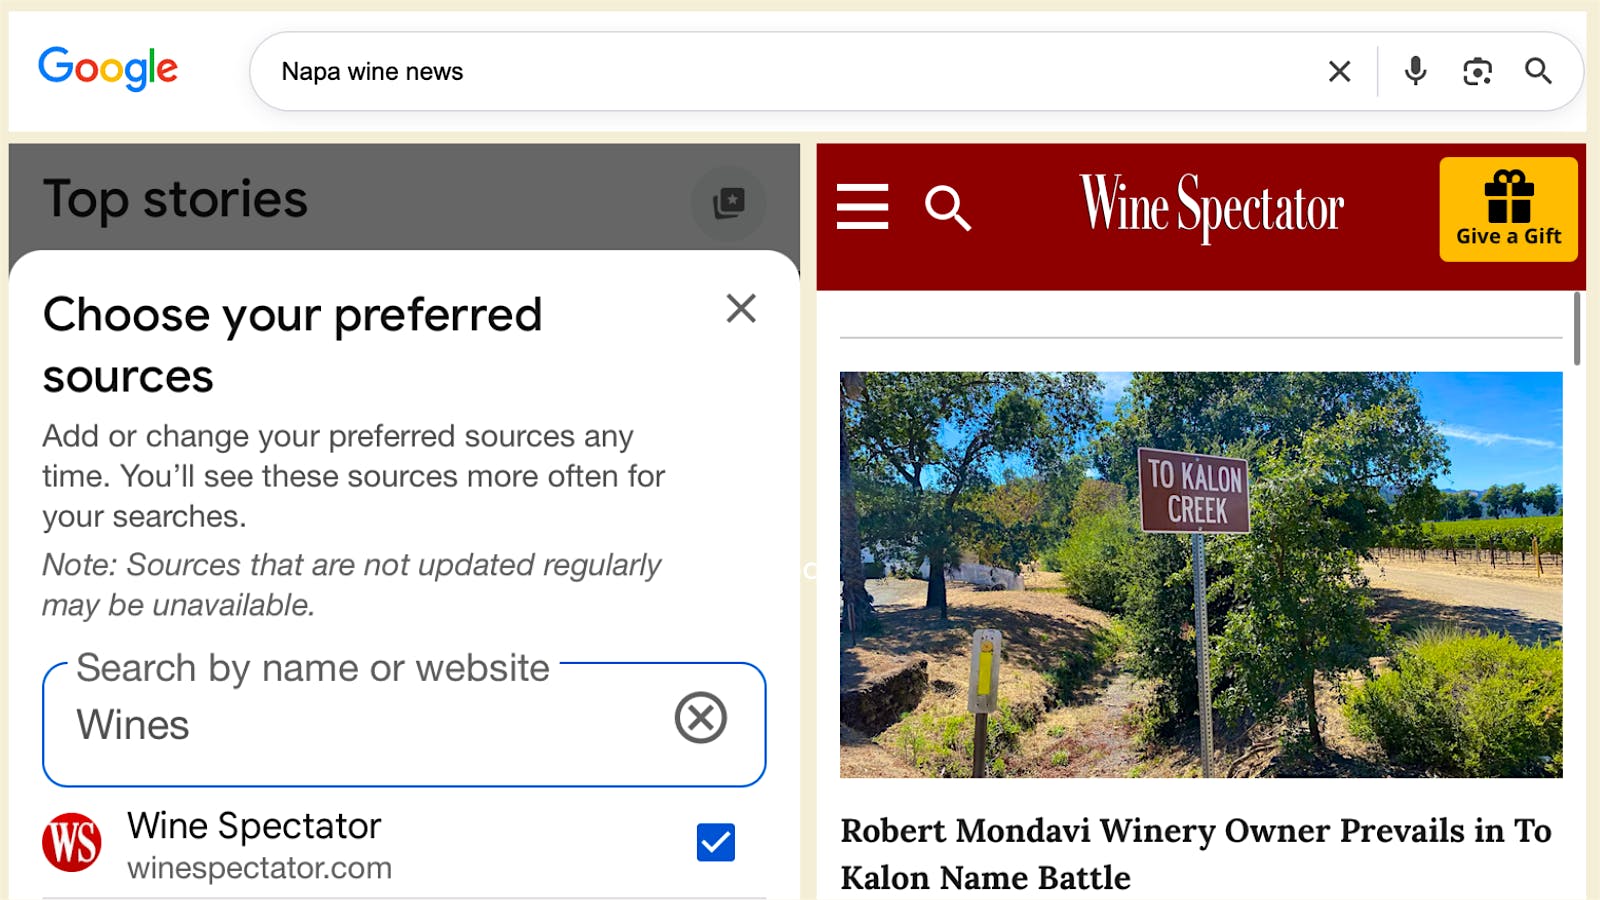Click the Give a Gift button

1508,209
